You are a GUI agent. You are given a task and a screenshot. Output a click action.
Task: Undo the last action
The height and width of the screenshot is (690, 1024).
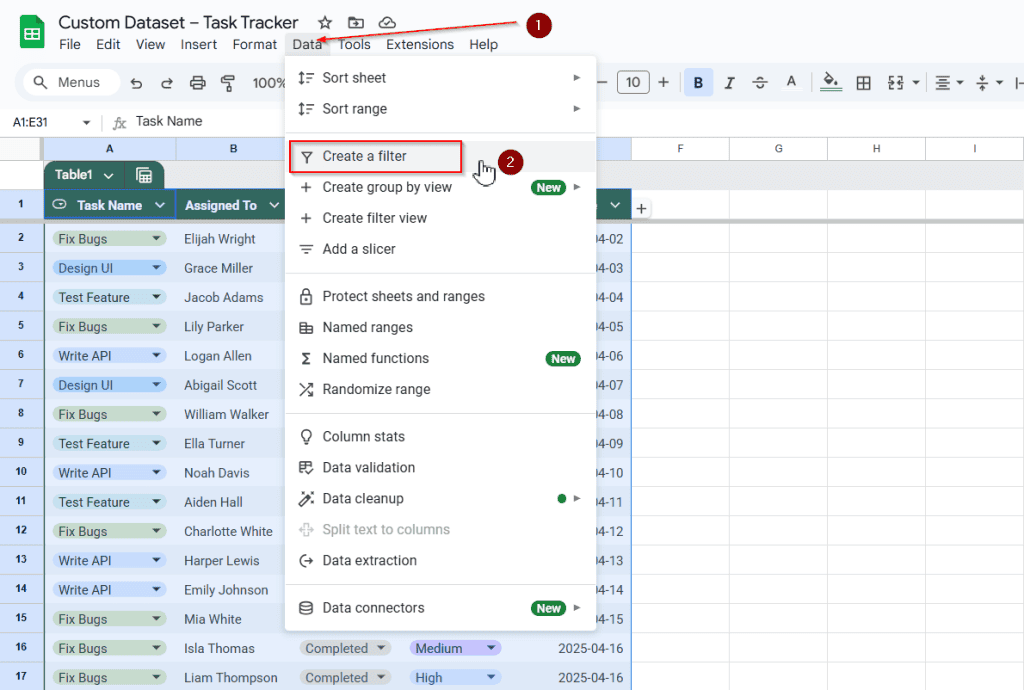[137, 82]
